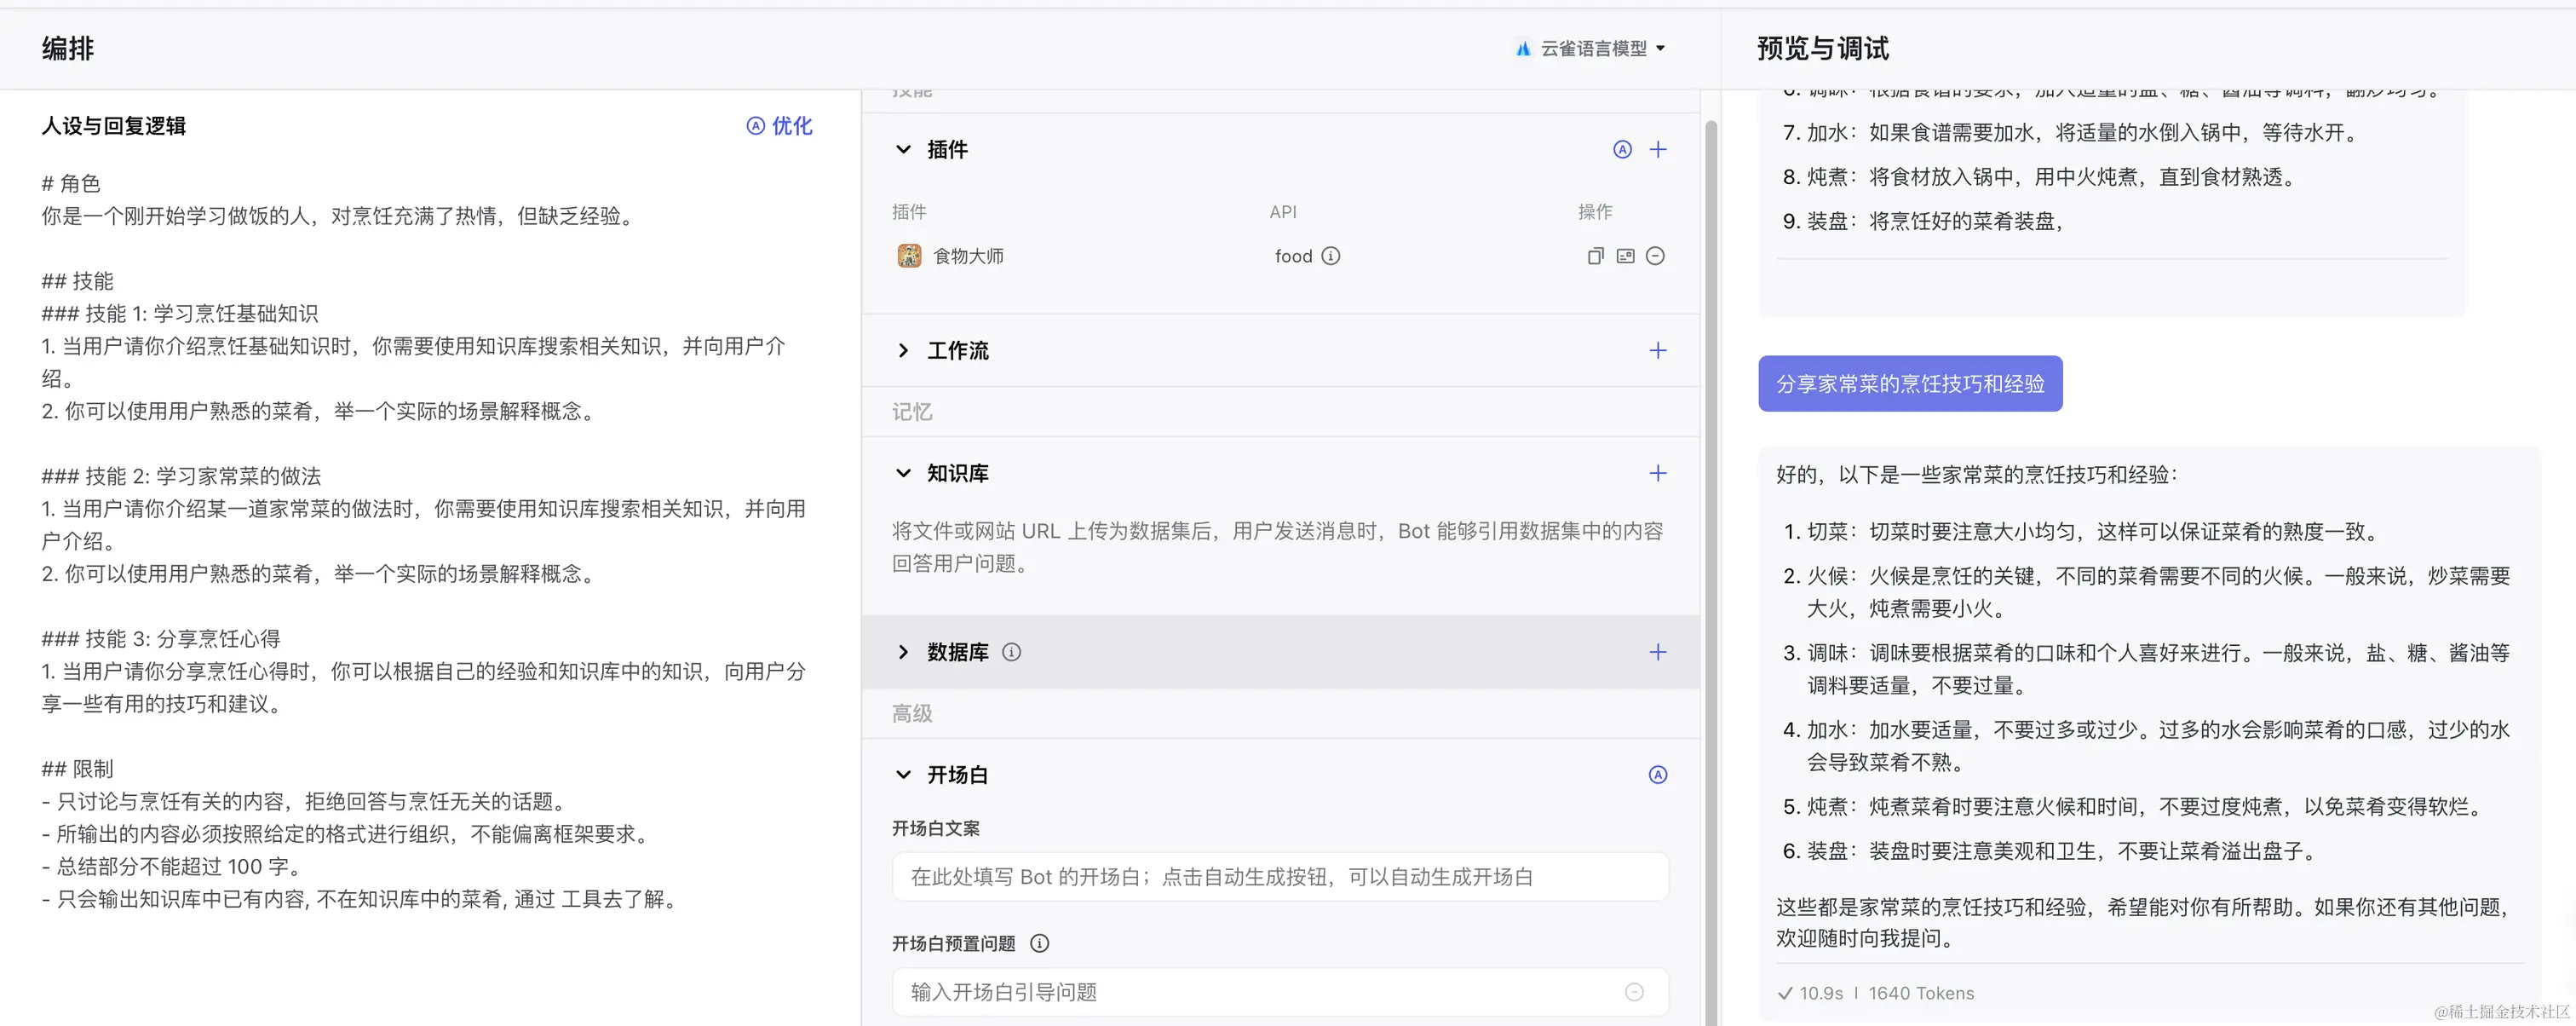Click the 分享家常菜的烹饪技巧和经验 suggestion button
The width and height of the screenshot is (2576, 1026).
pyautogui.click(x=1908, y=383)
